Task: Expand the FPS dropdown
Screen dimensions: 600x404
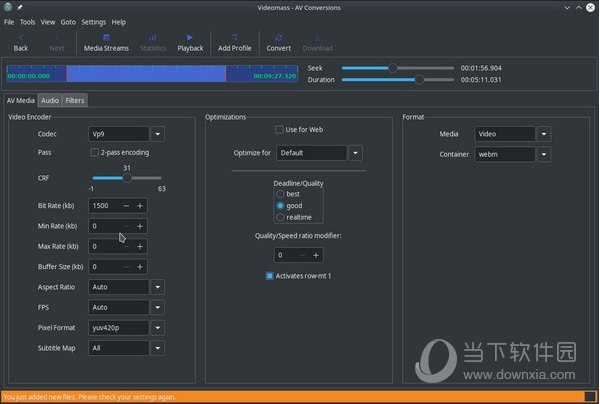Action: pos(158,307)
